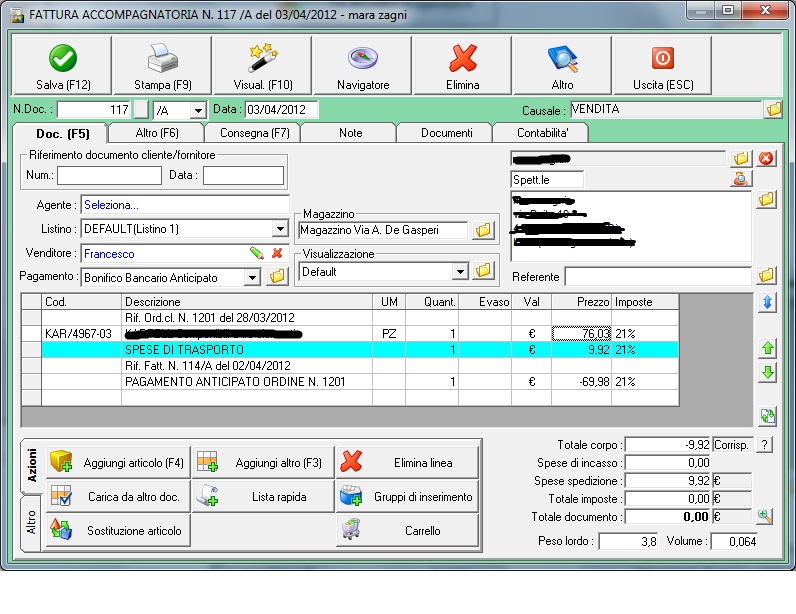Open Visual. (F10) preview wand
Viewport: 796px width, 614px height.
point(262,66)
